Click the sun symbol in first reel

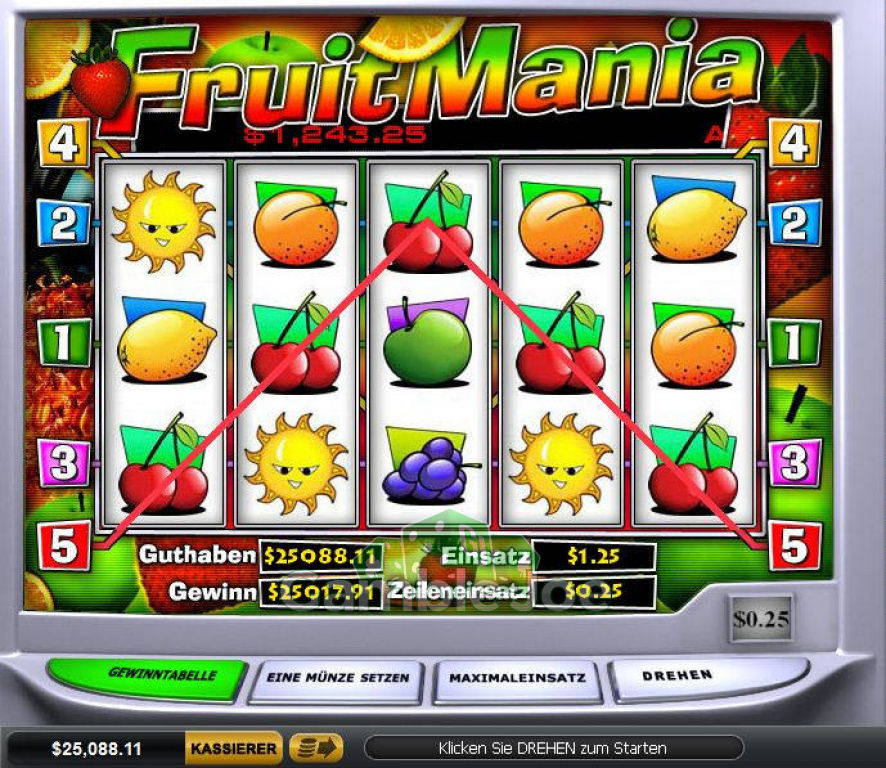point(164,222)
